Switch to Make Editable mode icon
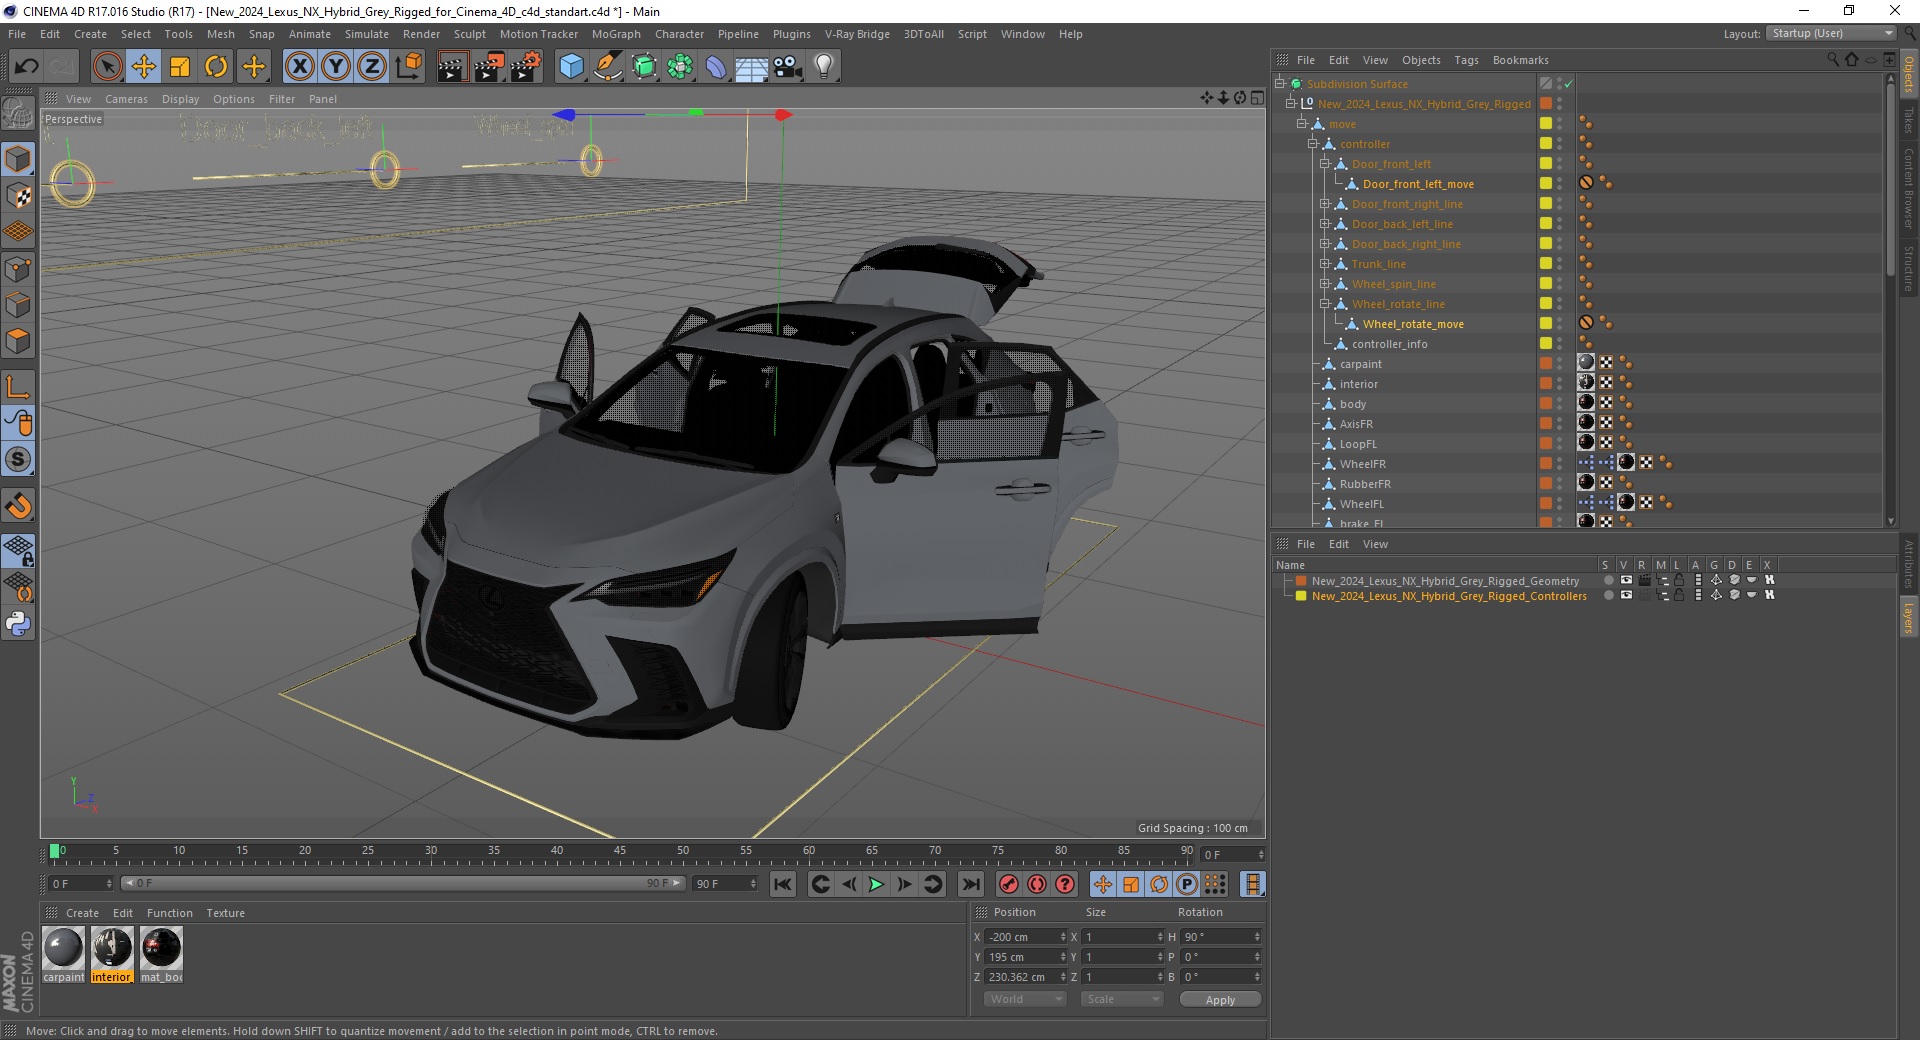Screen dimensions: 1920x1040 [18, 113]
